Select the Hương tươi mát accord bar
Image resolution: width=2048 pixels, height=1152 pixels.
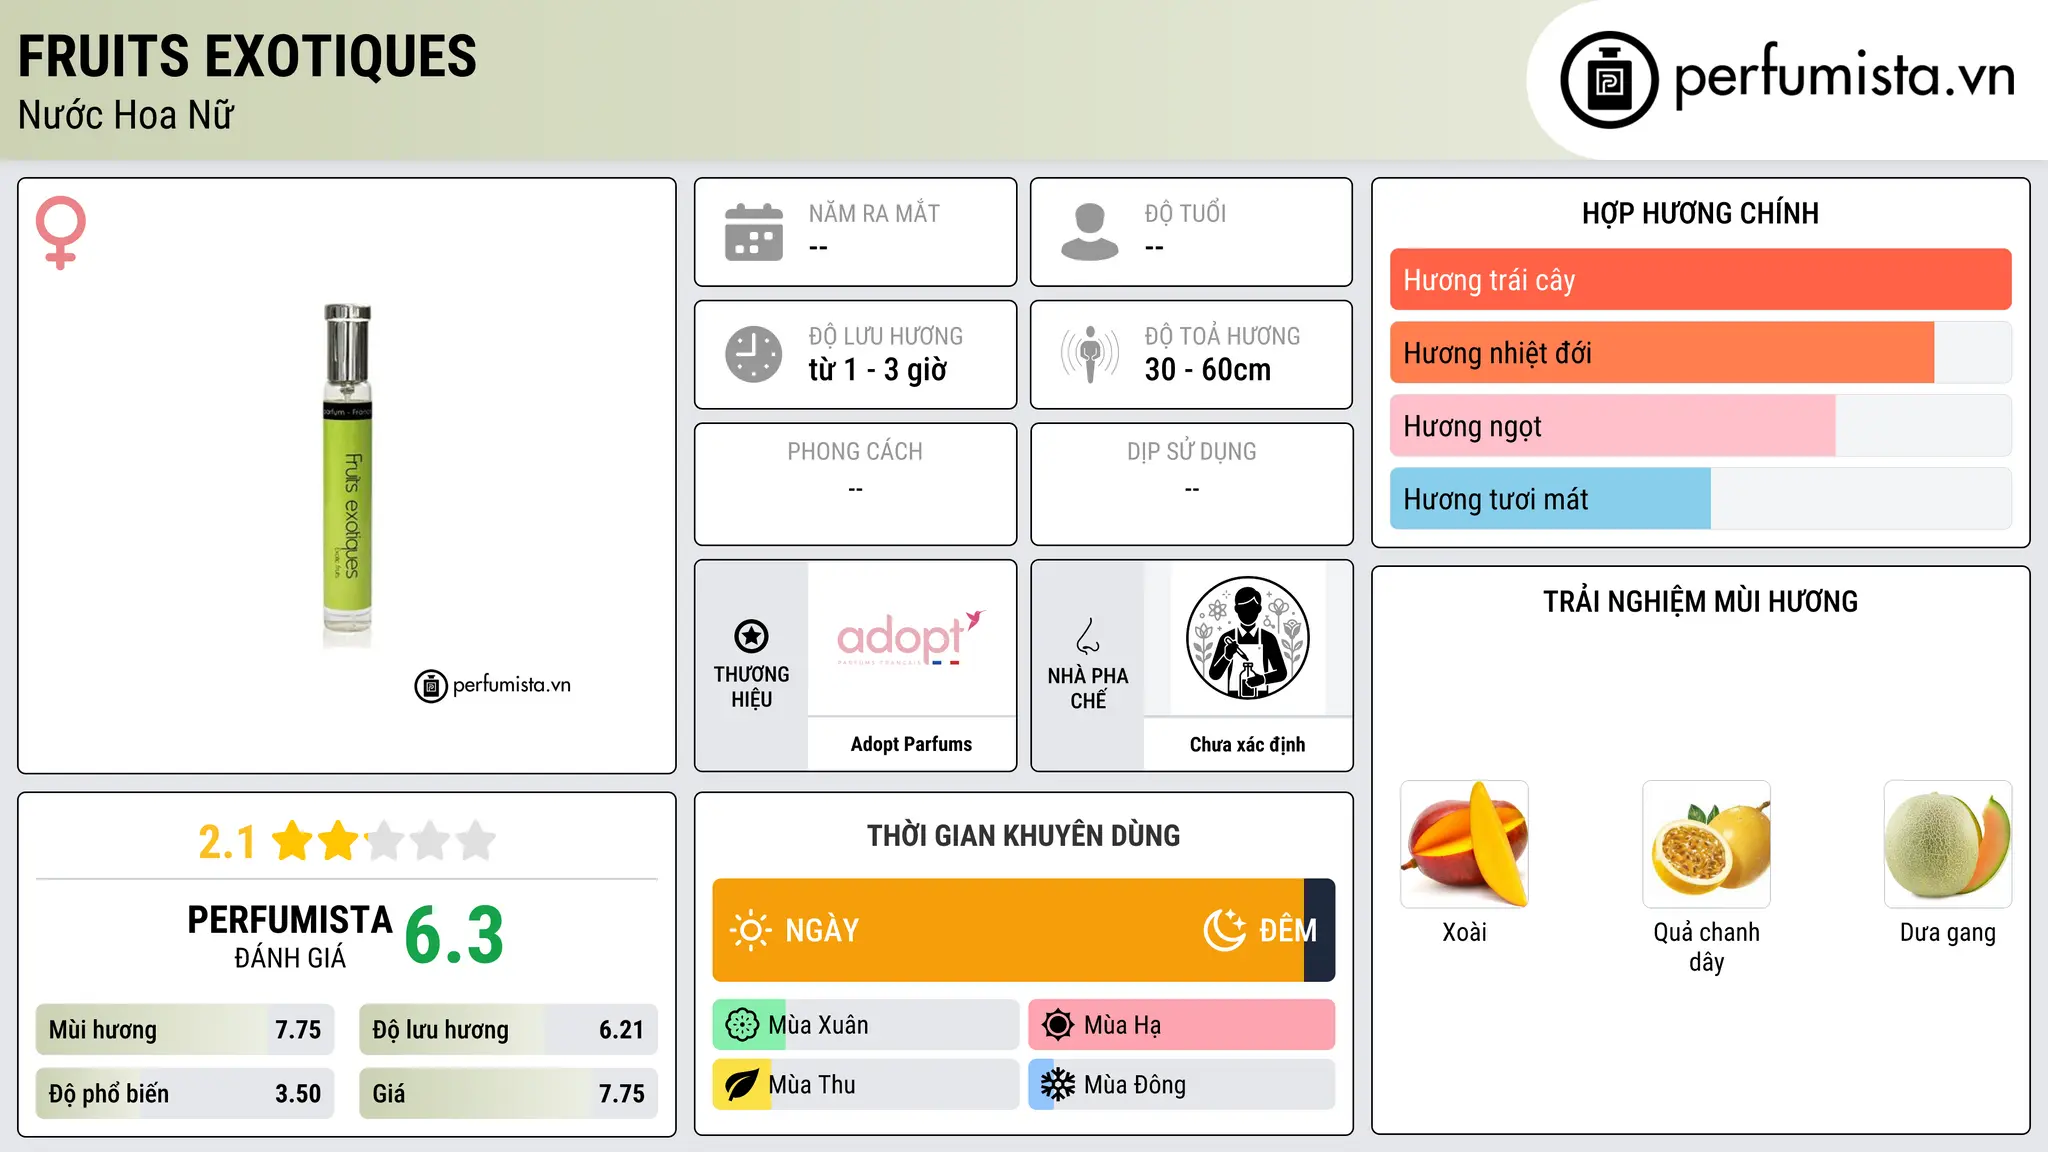click(x=1700, y=499)
